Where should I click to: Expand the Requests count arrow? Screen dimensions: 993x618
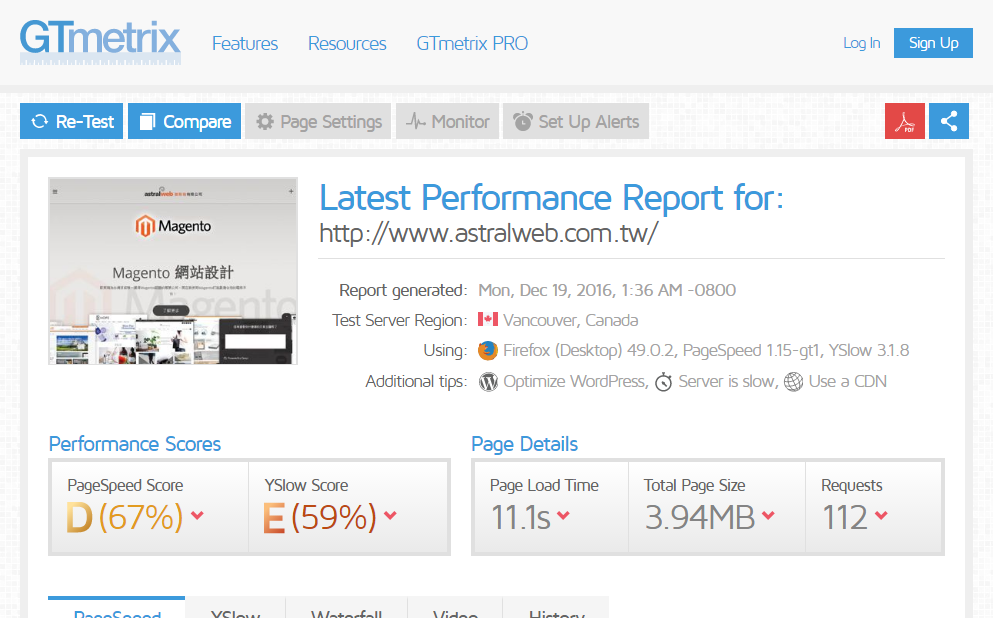[x=881, y=515]
